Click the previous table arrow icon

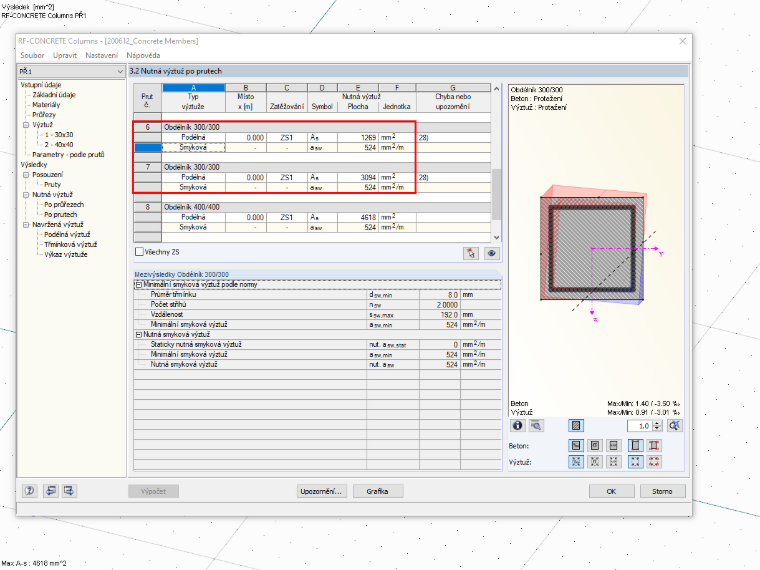click(50, 491)
